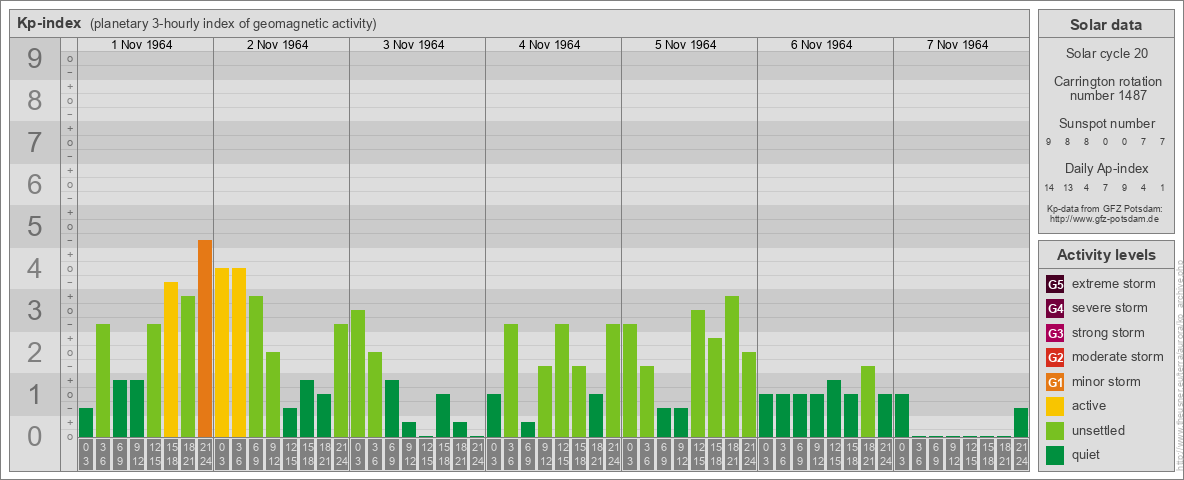The height and width of the screenshot is (480, 1184).
Task: Click the '4 Nov 1964' date header
Action: pyautogui.click(x=550, y=45)
